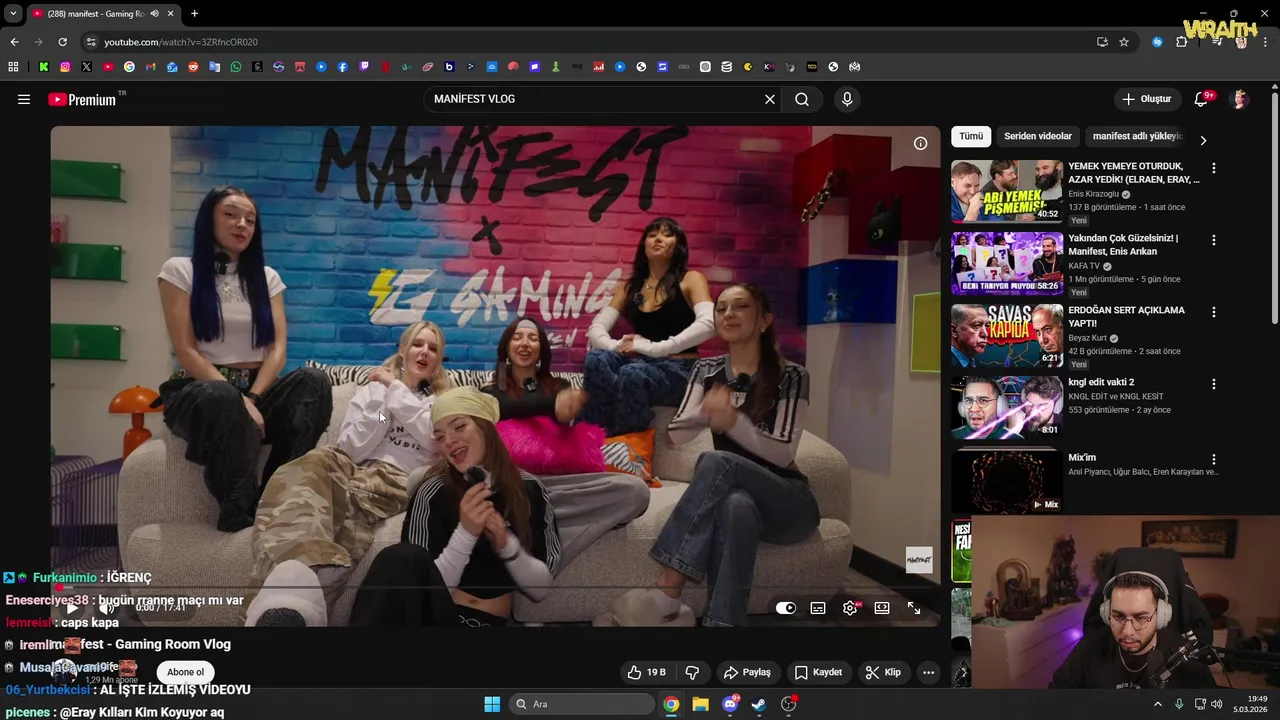Open the Windows Start menu
Viewport: 1280px width, 720px height.
[492, 704]
